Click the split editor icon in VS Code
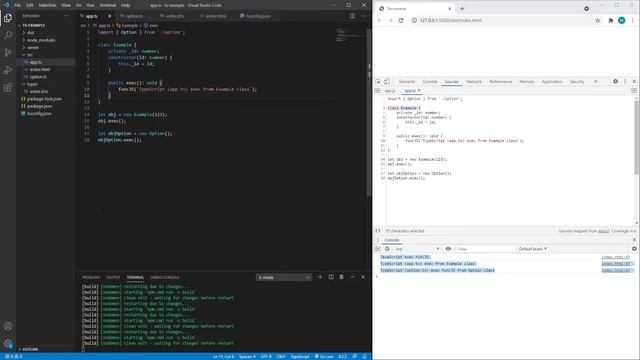640x360 pixels. [x=352, y=16]
